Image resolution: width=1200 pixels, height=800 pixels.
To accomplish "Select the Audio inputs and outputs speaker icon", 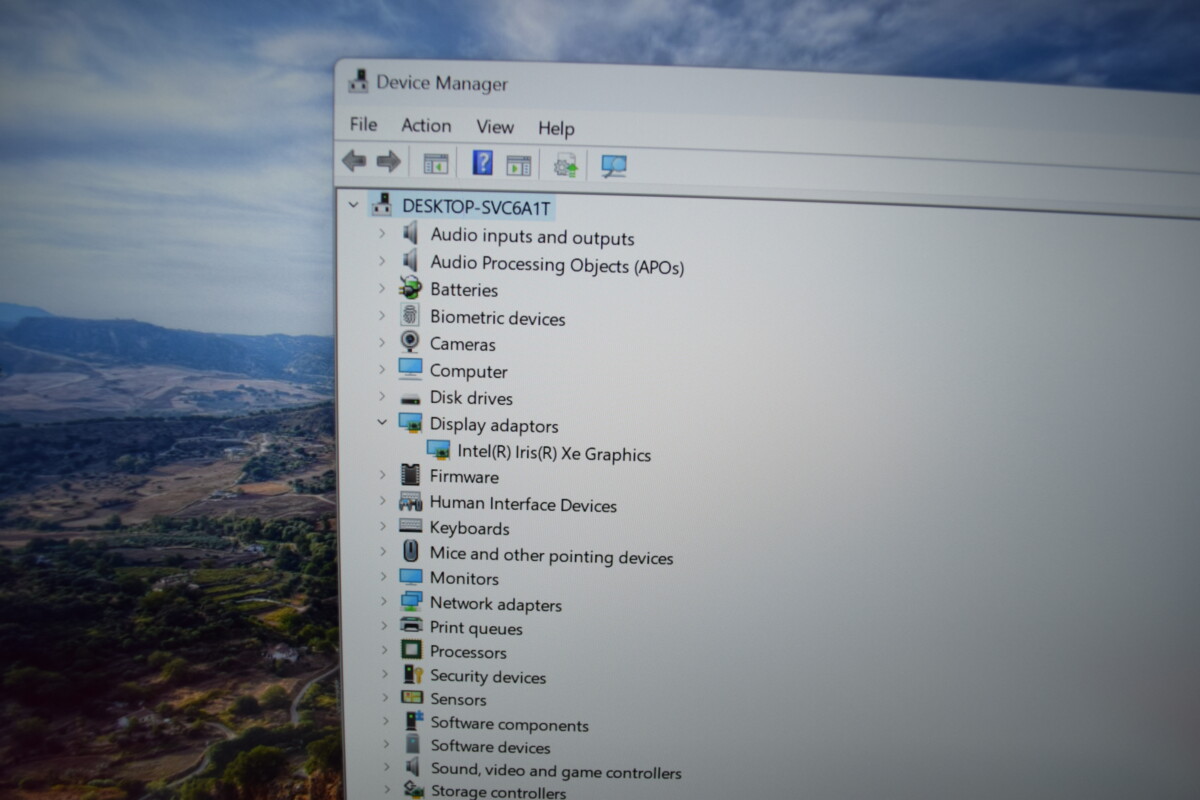I will click(x=410, y=234).
